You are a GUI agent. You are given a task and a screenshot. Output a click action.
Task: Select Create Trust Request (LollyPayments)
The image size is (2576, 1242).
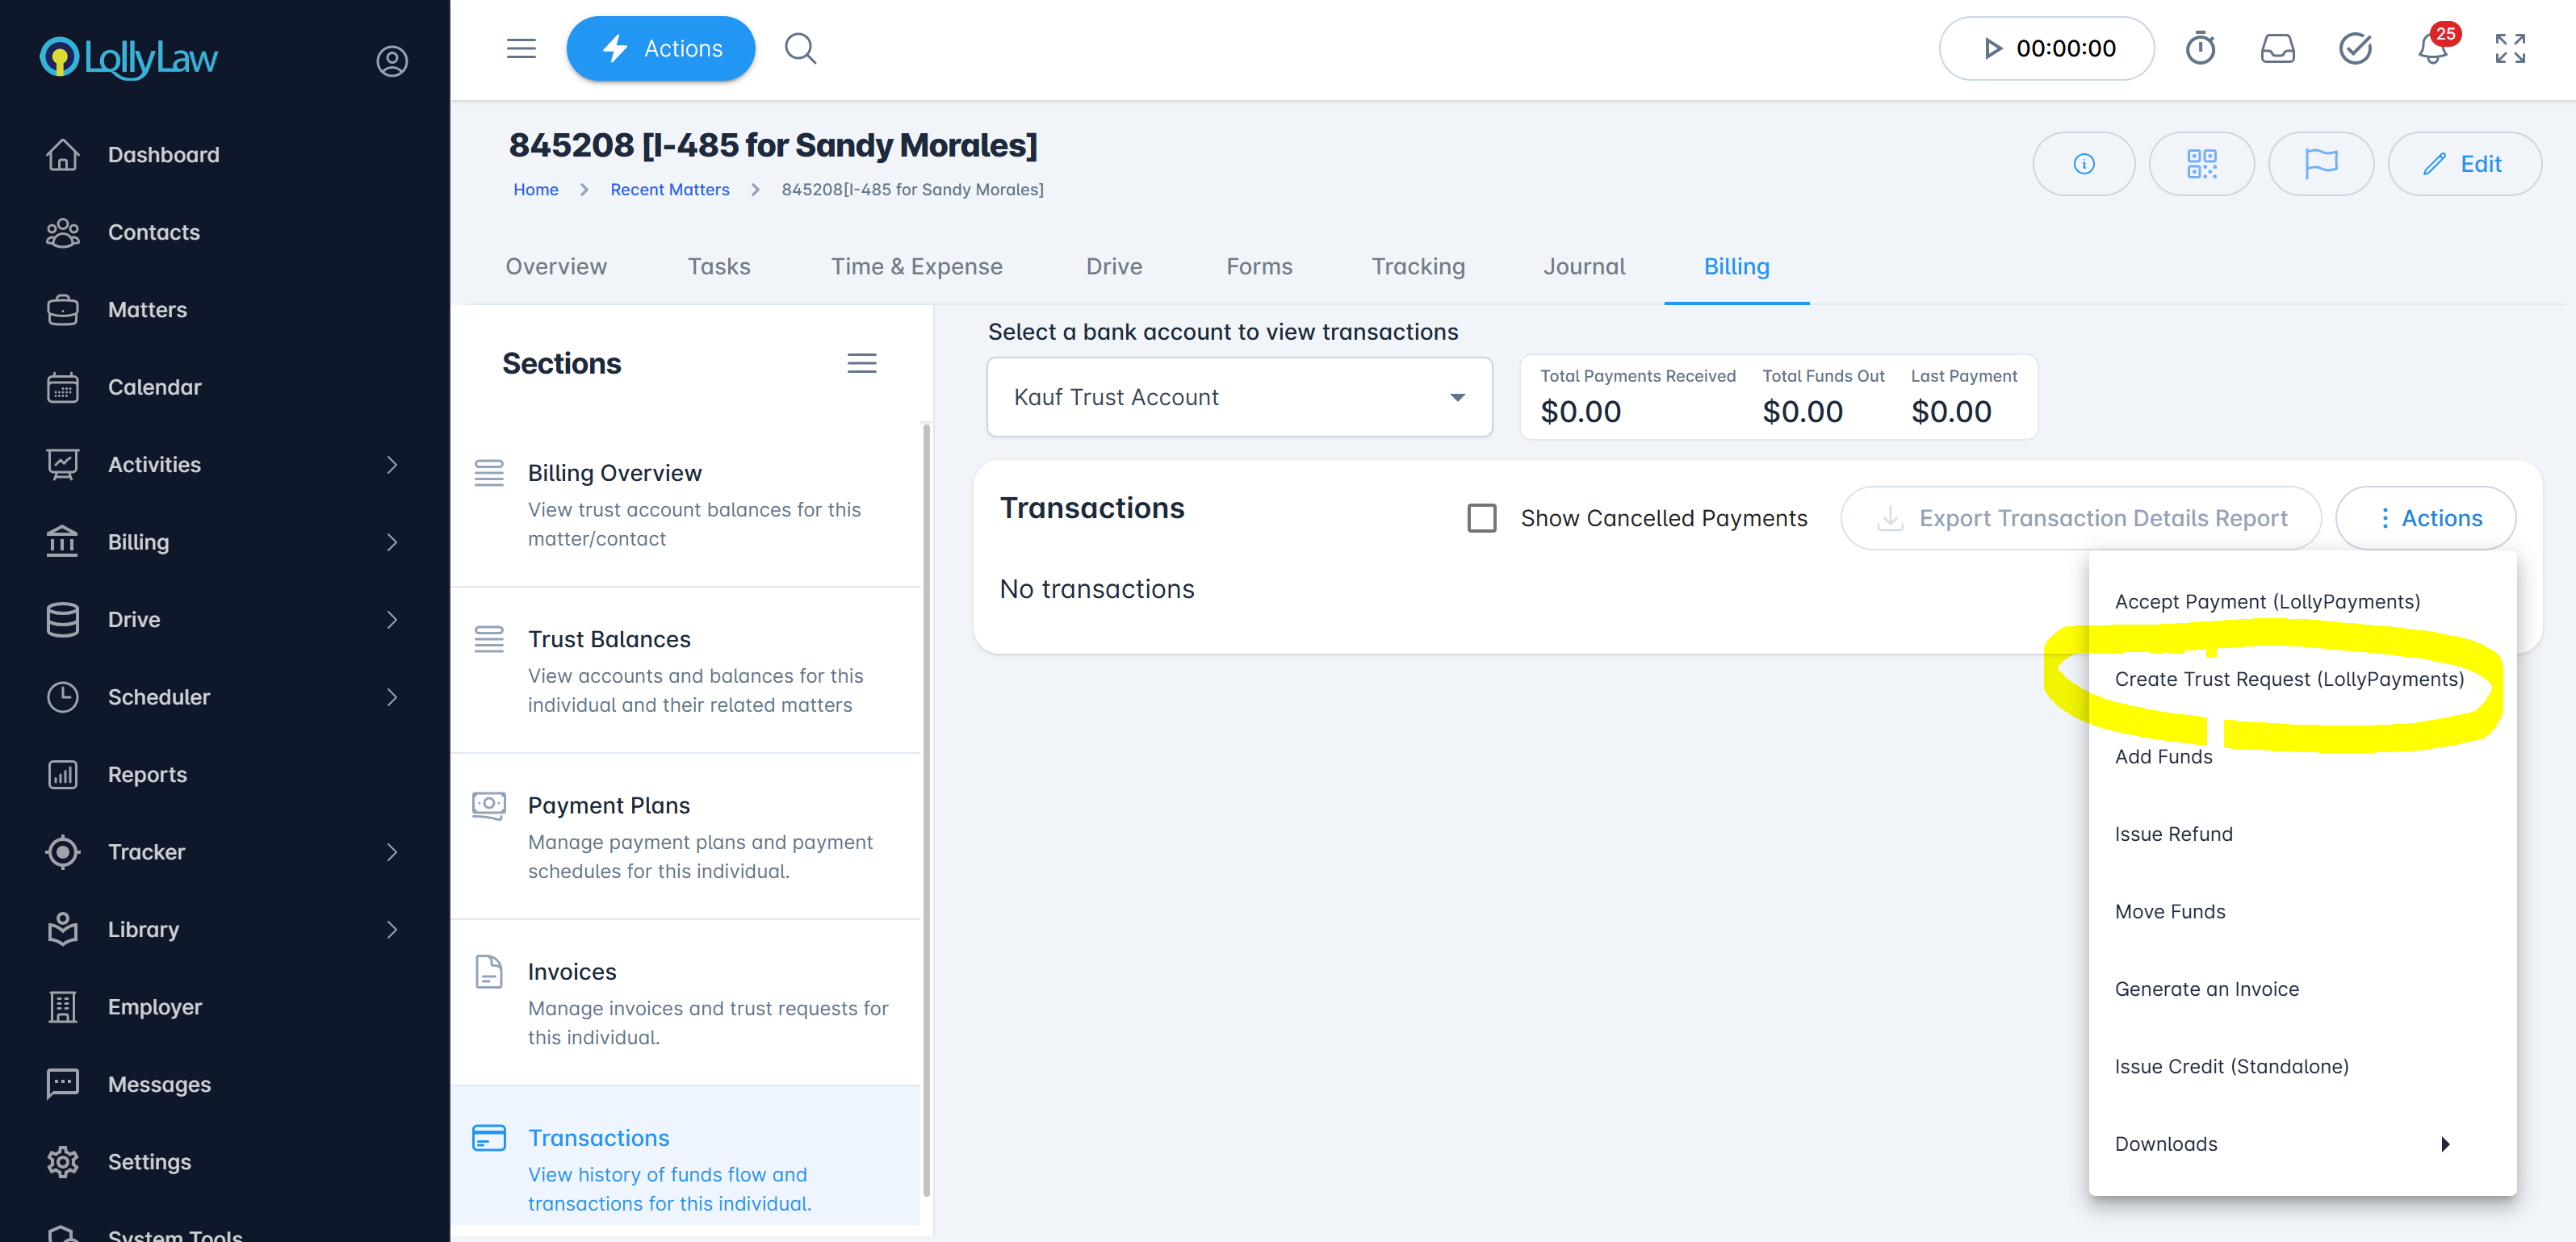click(2288, 679)
